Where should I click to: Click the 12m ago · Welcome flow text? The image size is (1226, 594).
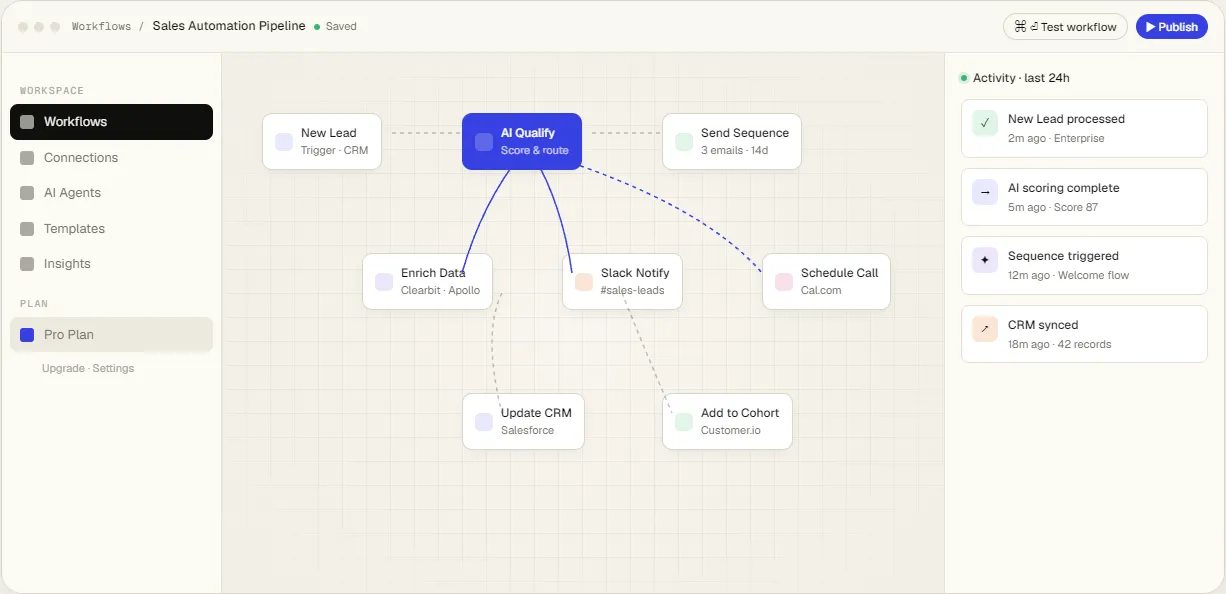[x=1068, y=275]
